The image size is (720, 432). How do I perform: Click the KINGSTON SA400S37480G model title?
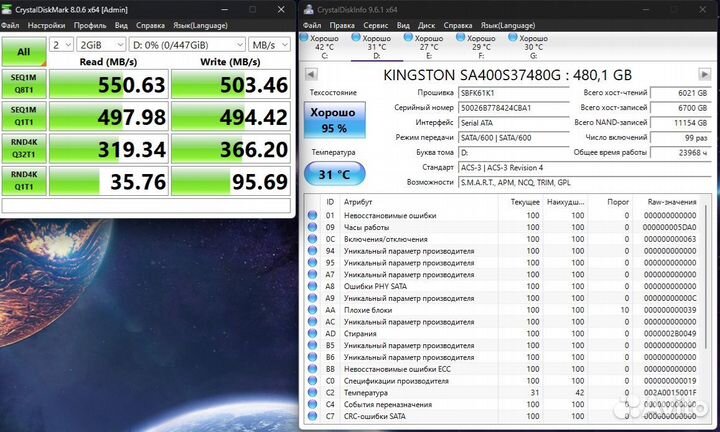[507, 75]
